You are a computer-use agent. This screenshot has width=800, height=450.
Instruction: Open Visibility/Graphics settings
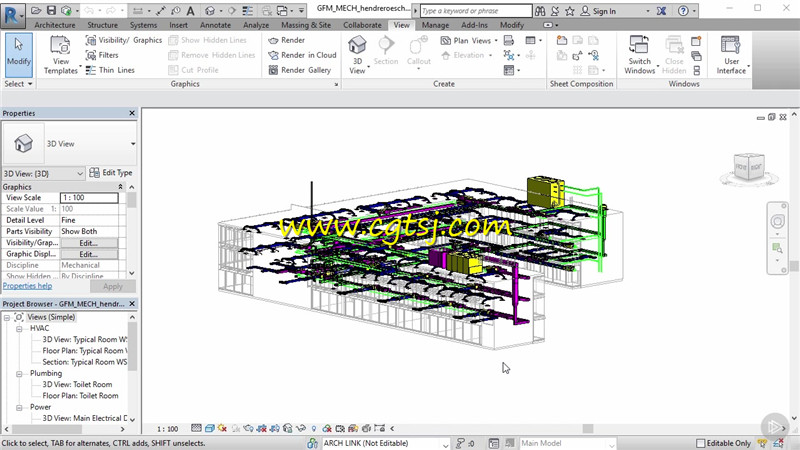[123, 40]
